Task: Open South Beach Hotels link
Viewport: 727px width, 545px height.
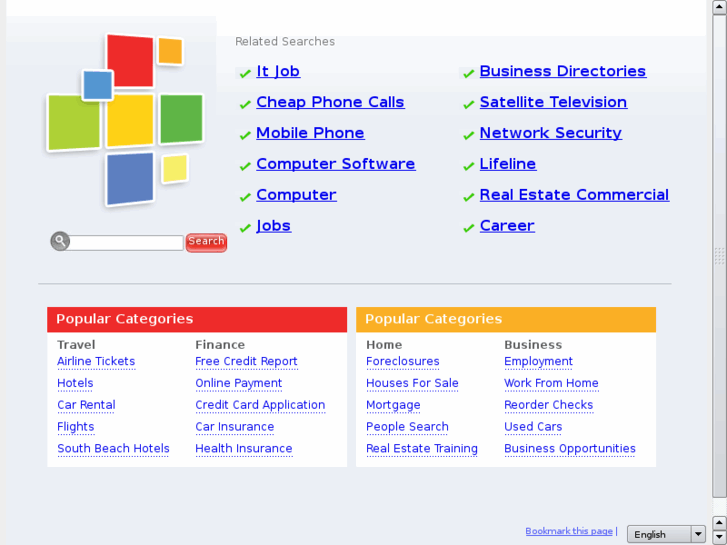Action: 113,449
